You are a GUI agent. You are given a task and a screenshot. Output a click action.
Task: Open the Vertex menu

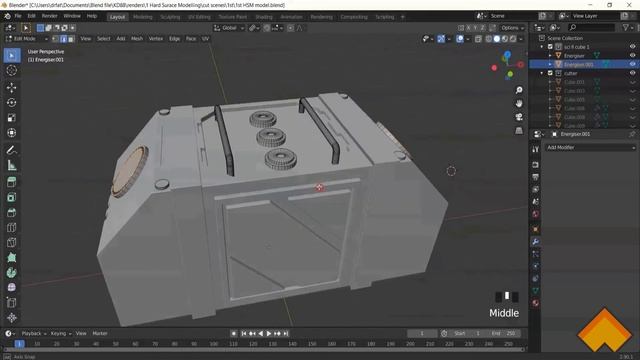156,39
